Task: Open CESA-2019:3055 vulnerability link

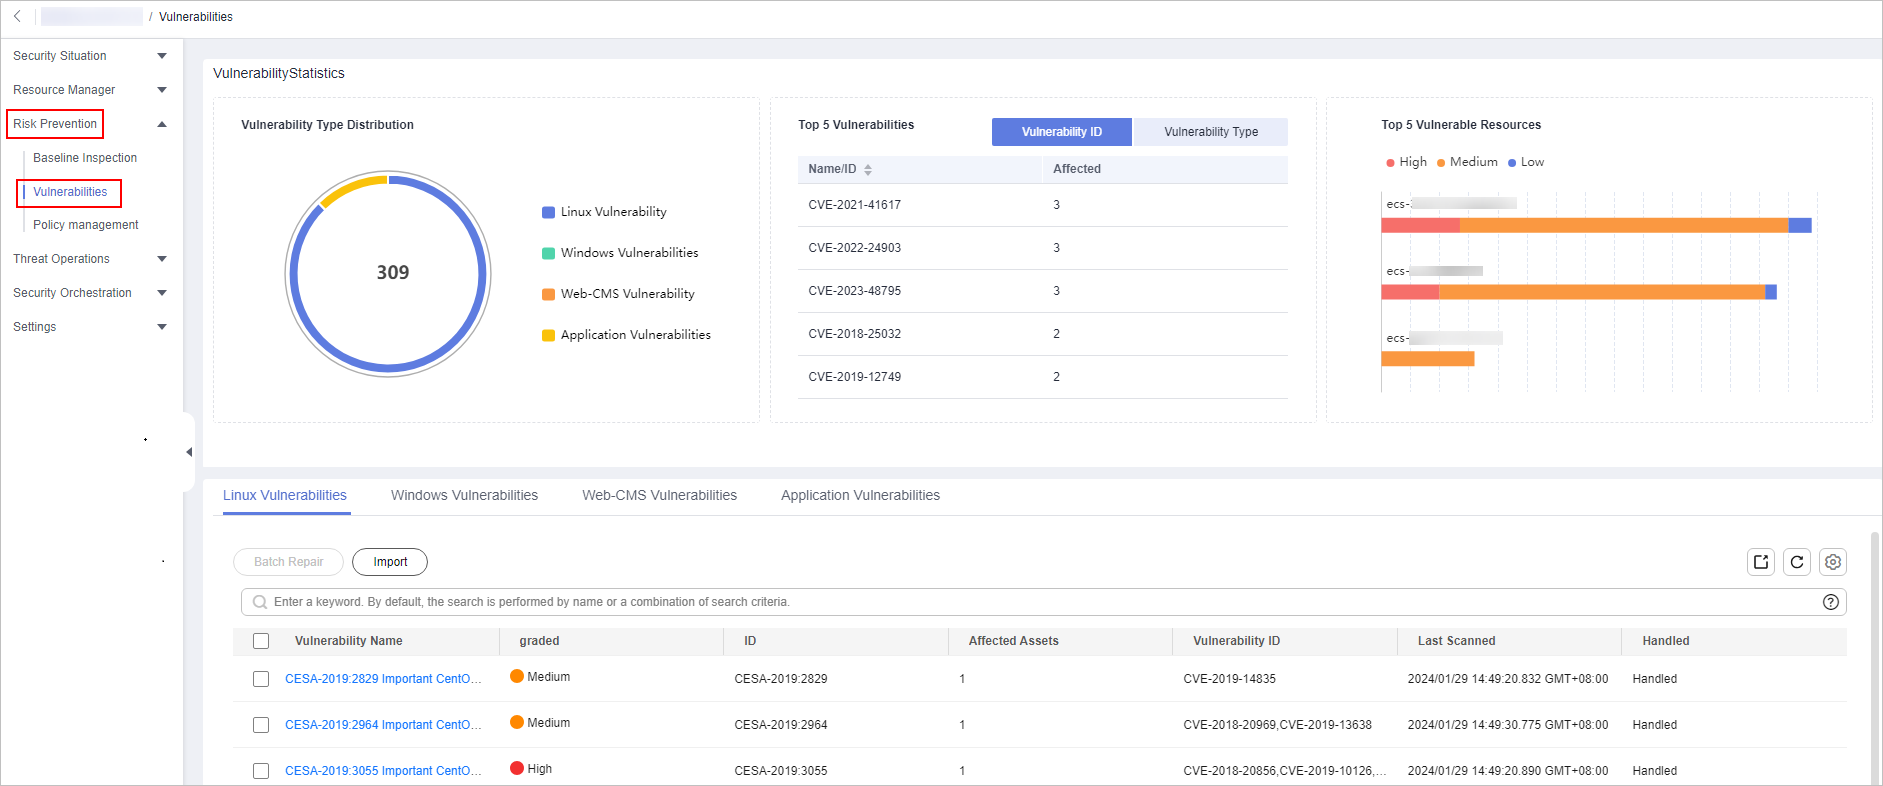Action: tap(383, 771)
